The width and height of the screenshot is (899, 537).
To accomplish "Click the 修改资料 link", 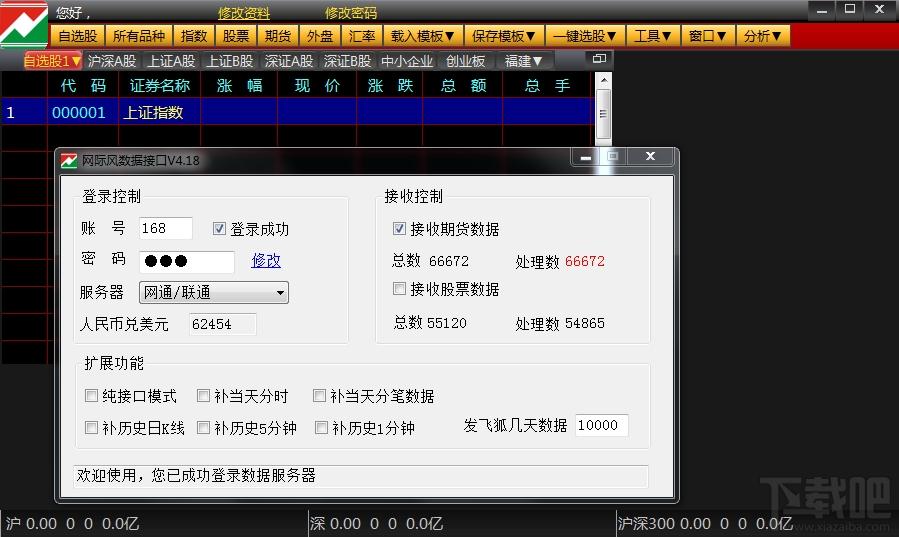I will (244, 13).
